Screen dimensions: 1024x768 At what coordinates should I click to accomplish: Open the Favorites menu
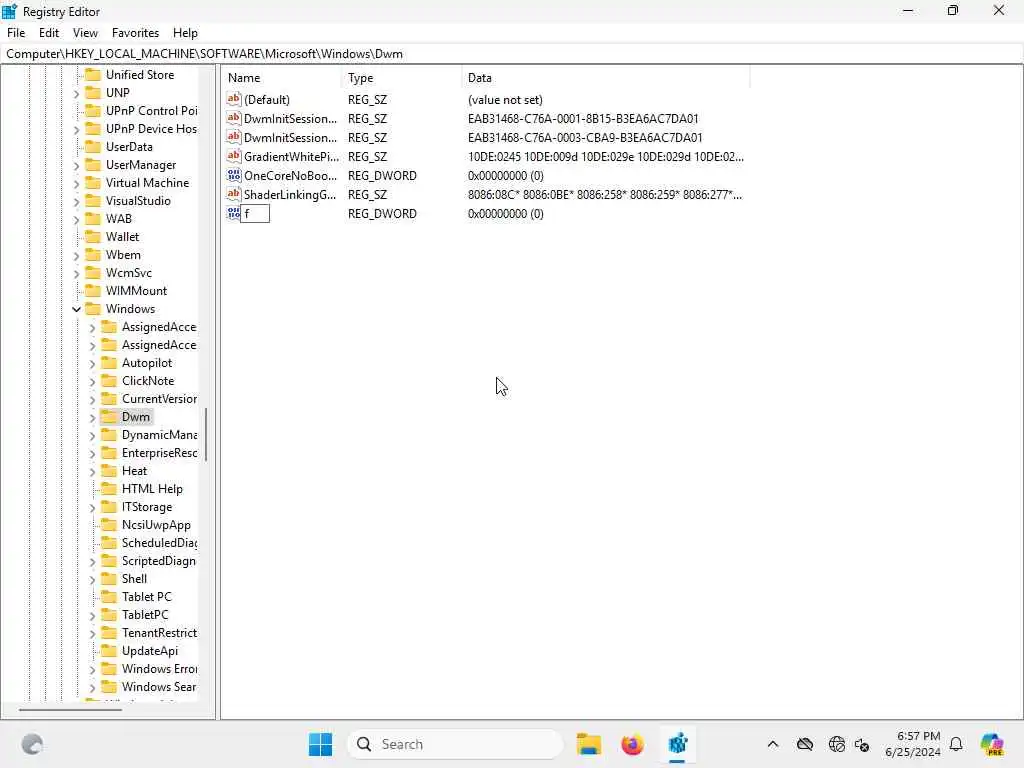(135, 33)
